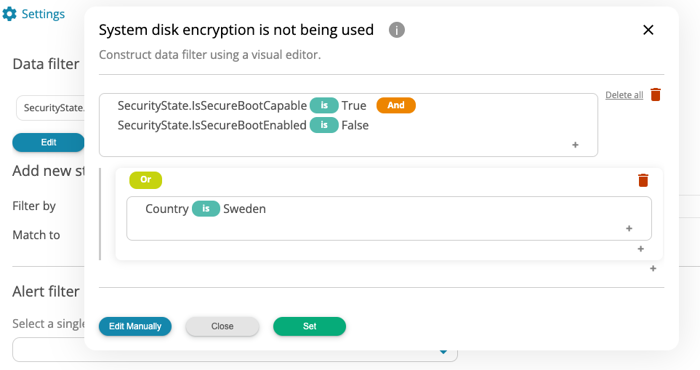The height and width of the screenshot is (370, 700).
Task: Open Settings via the gear icon
Action: [9, 14]
